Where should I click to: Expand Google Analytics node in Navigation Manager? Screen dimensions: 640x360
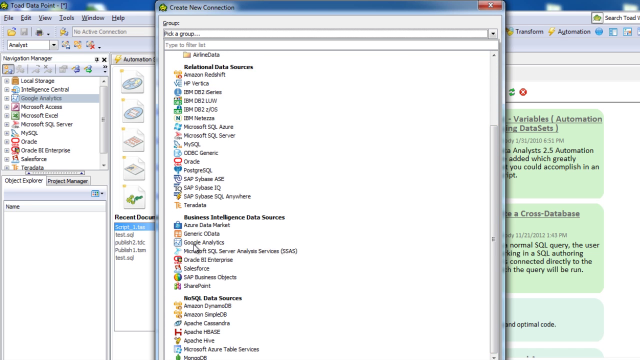[x=7, y=98]
